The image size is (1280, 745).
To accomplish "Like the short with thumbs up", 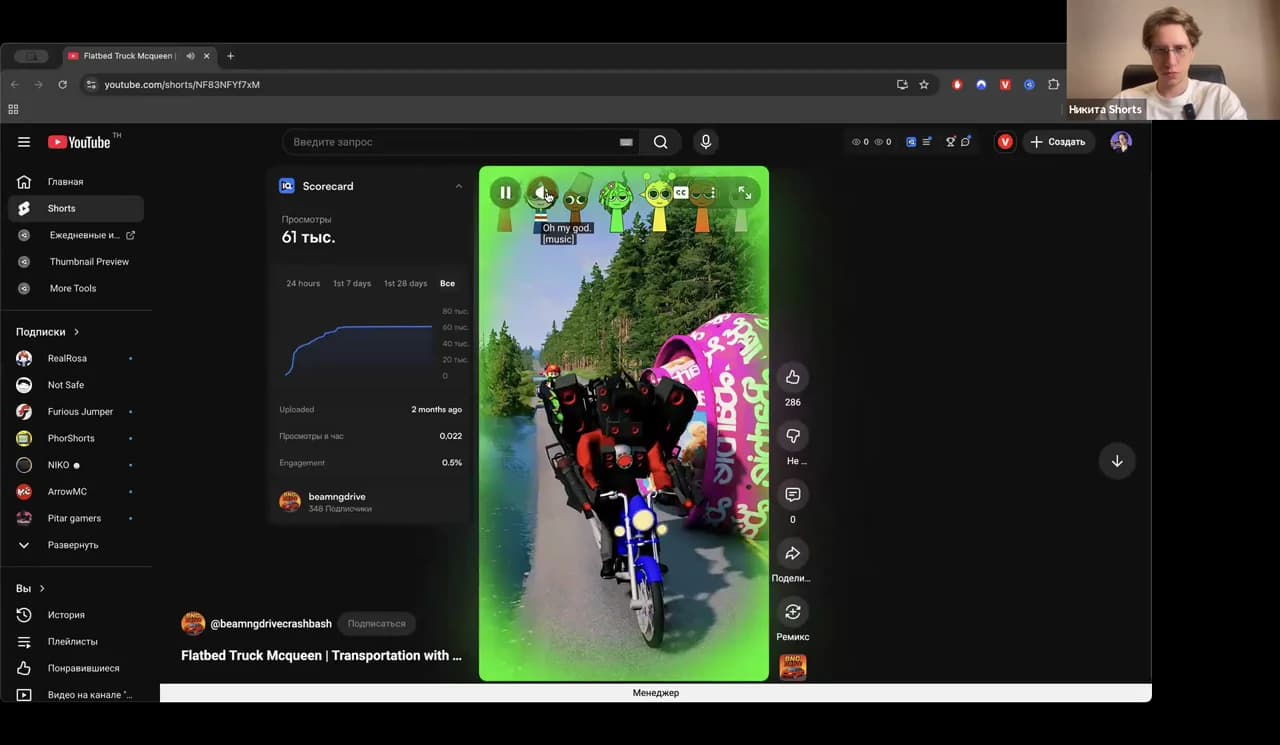I will pos(793,377).
